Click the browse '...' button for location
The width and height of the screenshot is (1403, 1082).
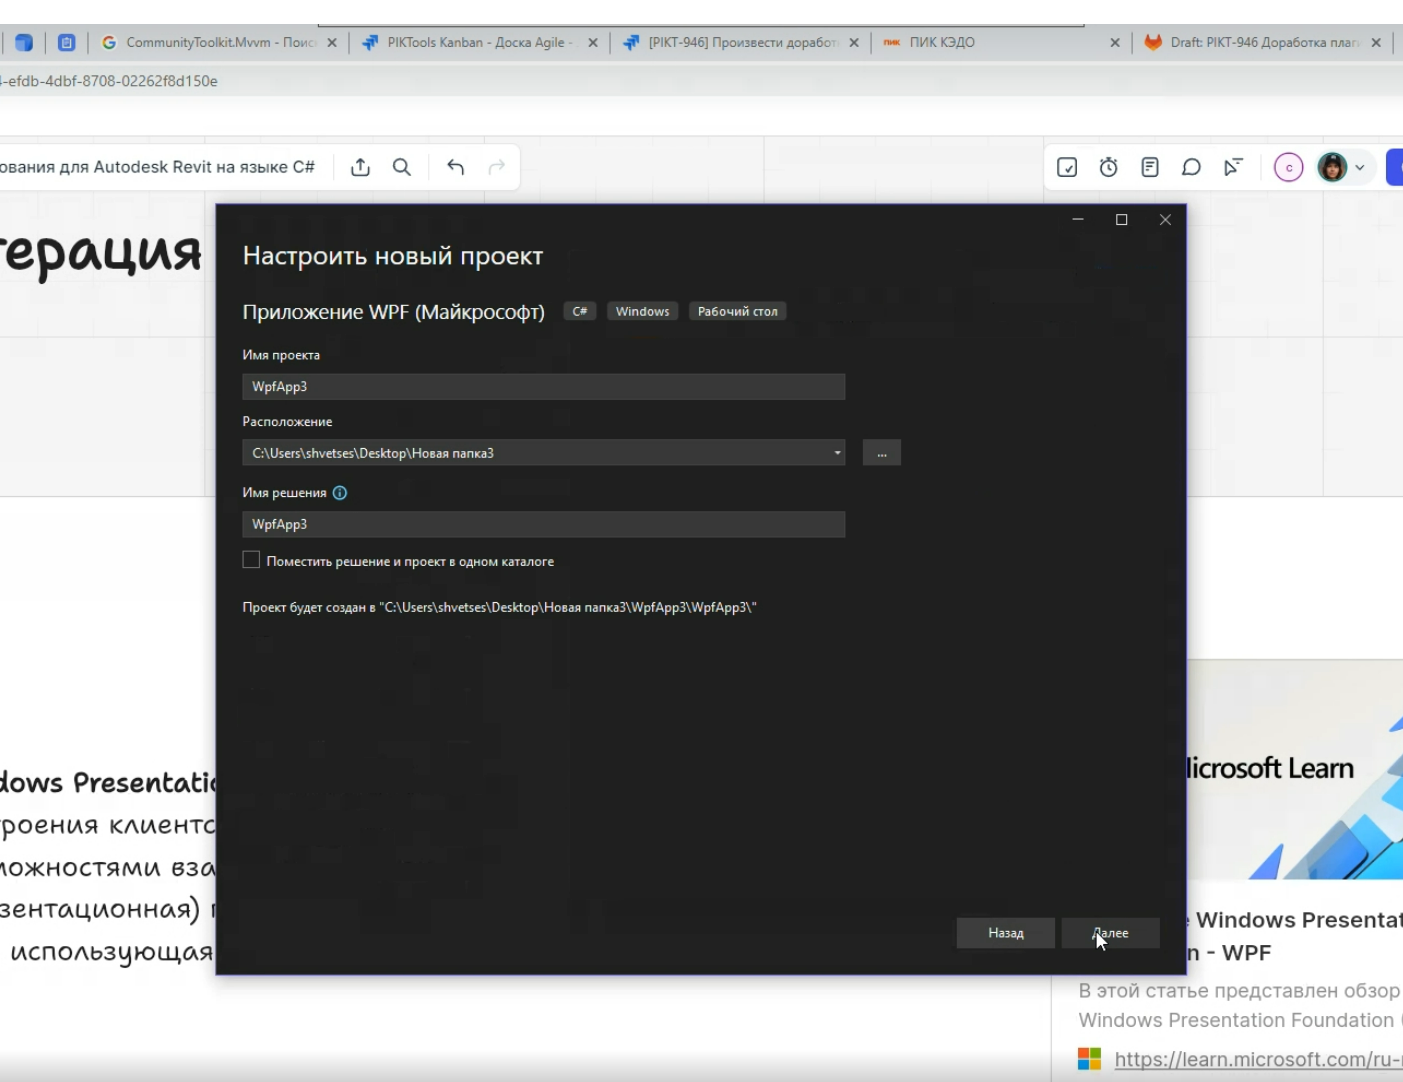(882, 453)
